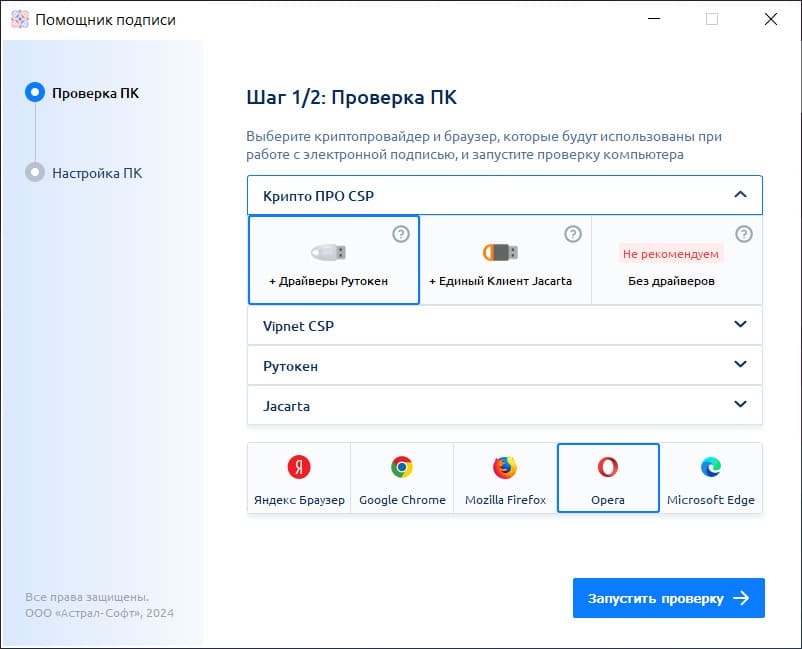The width and height of the screenshot is (802, 649).
Task: Go to the Проверка ПК step
Action: [x=82, y=93]
